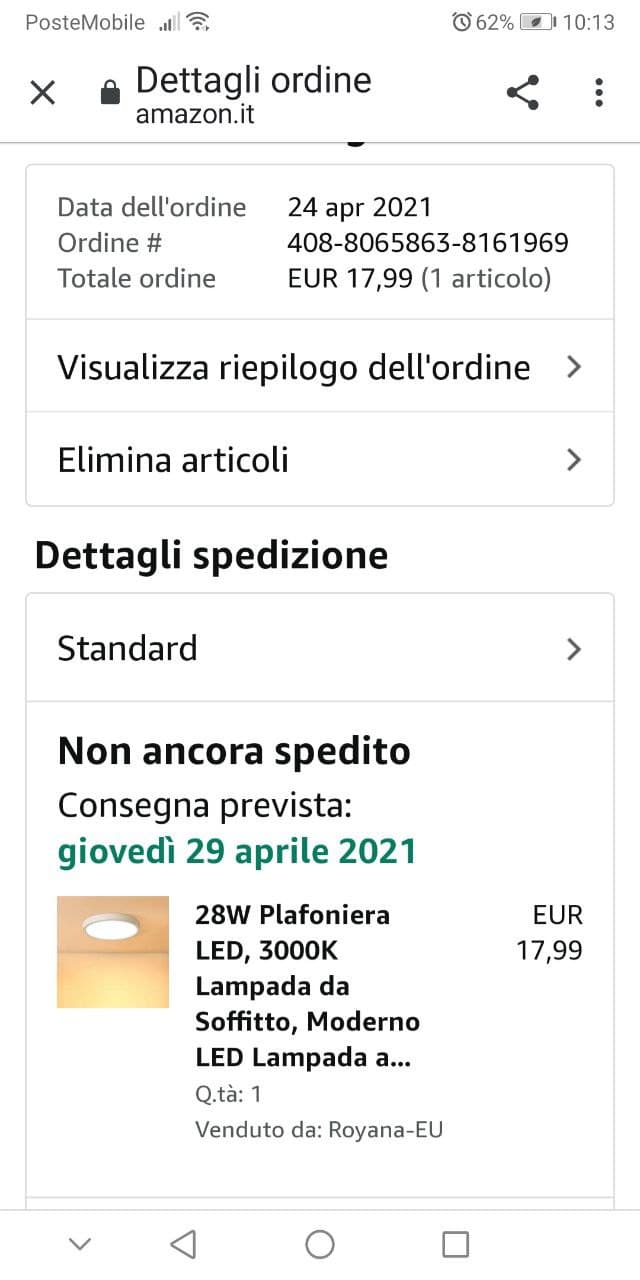Tap the Standard shipping option row
640x1280 pixels.
pos(127,649)
